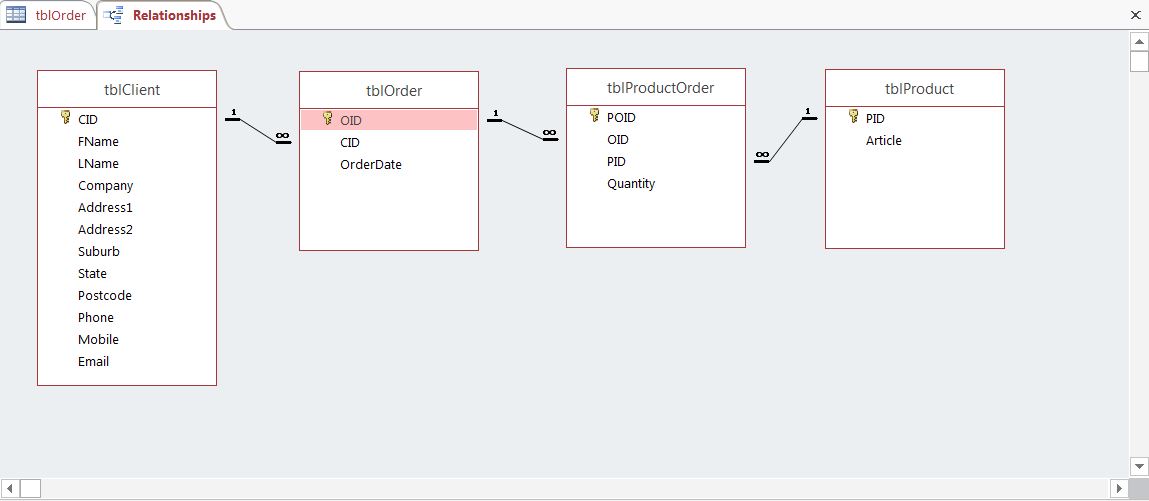Viewport: 1149px width, 501px height.
Task: Select the tblProduct table title
Action: click(920, 89)
